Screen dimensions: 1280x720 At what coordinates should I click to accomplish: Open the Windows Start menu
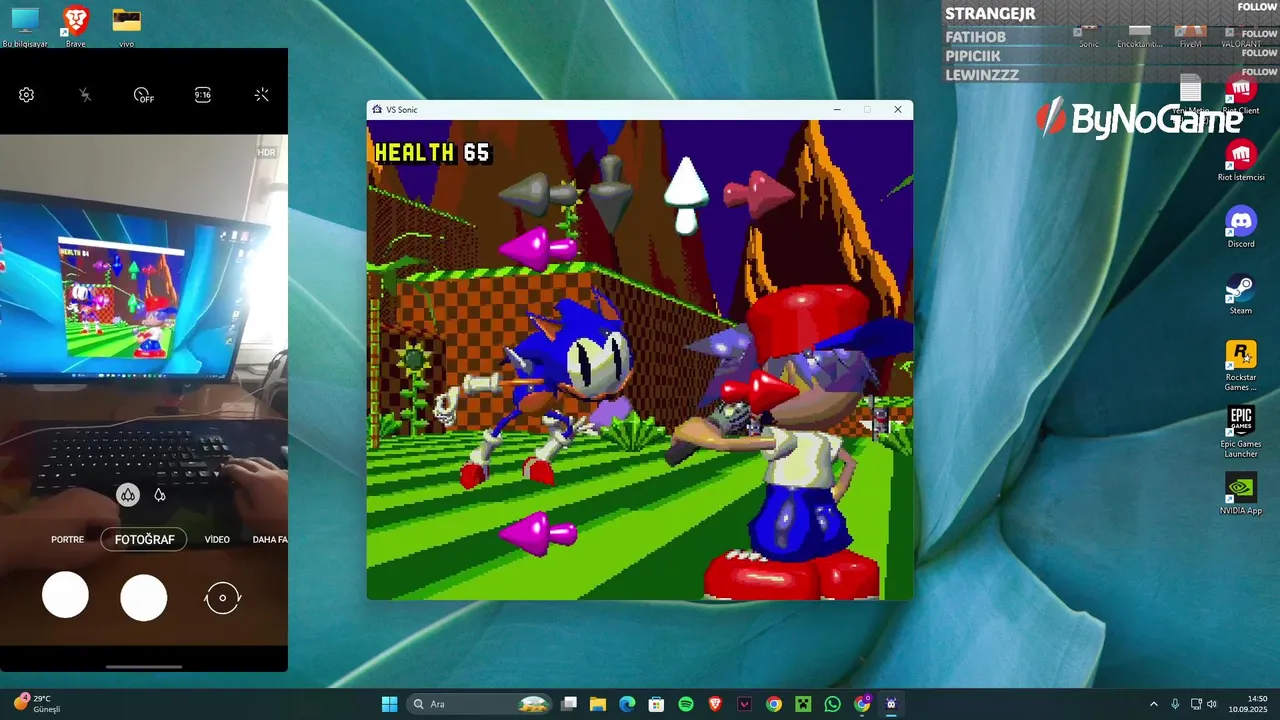[390, 704]
